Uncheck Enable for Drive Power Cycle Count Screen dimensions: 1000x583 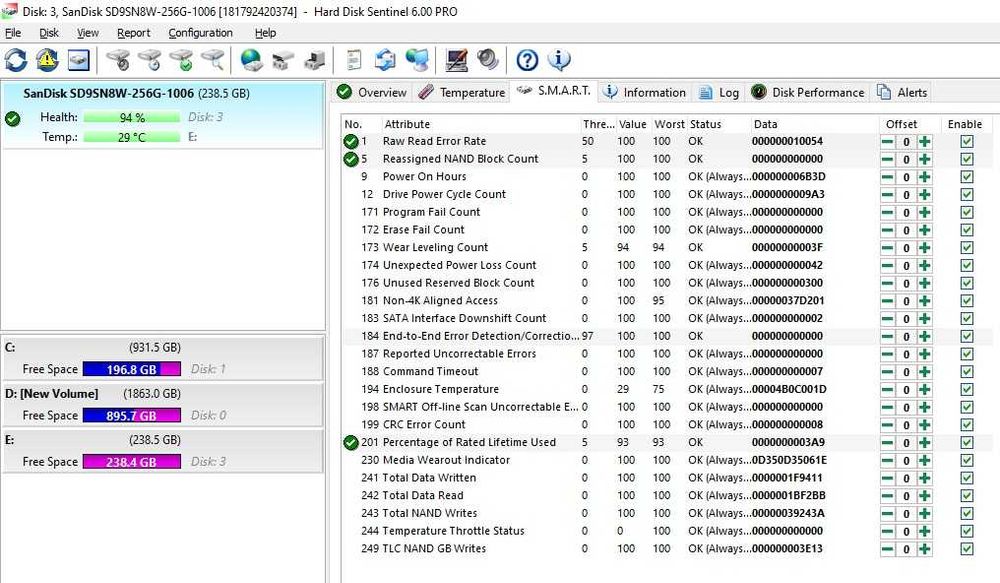967,195
